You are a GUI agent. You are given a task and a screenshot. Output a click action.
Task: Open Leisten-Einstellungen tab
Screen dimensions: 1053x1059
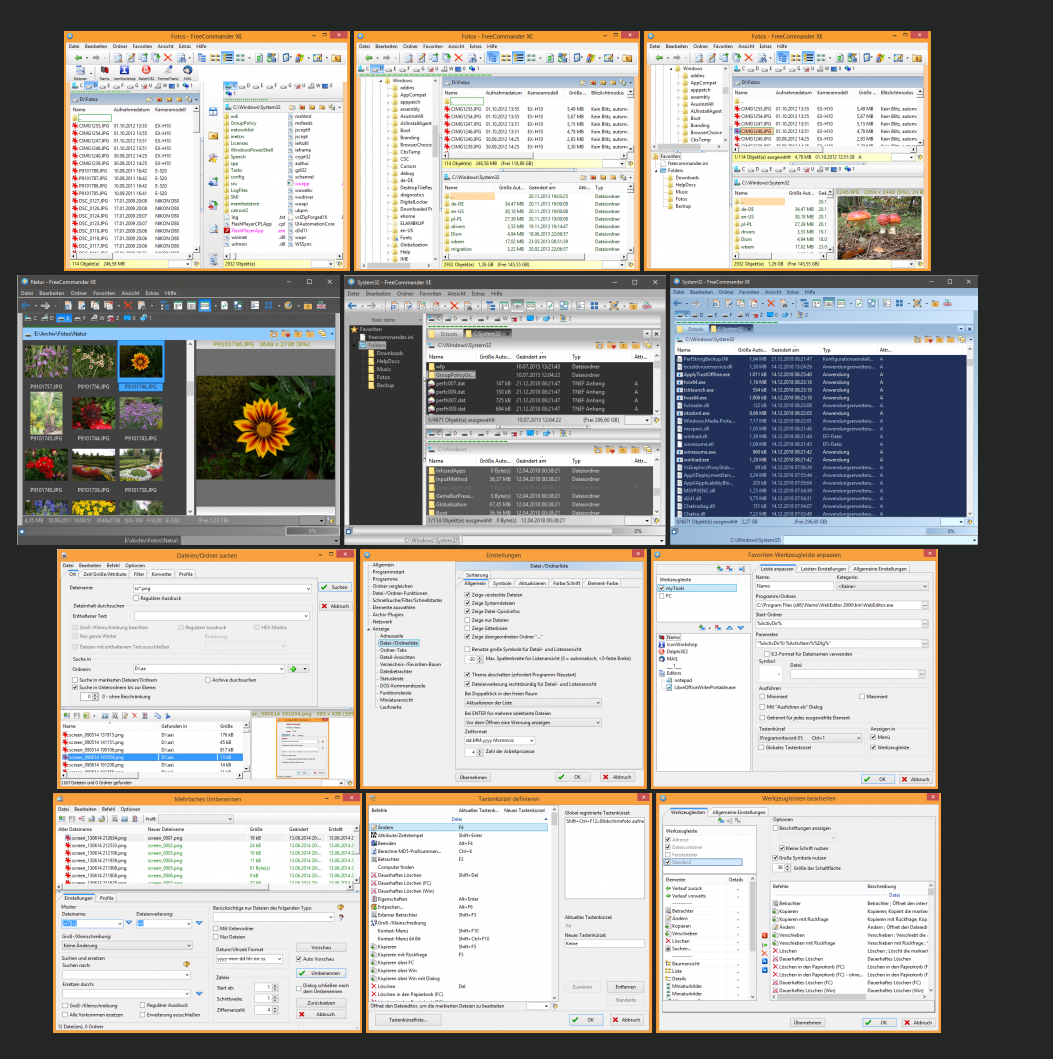(823, 569)
